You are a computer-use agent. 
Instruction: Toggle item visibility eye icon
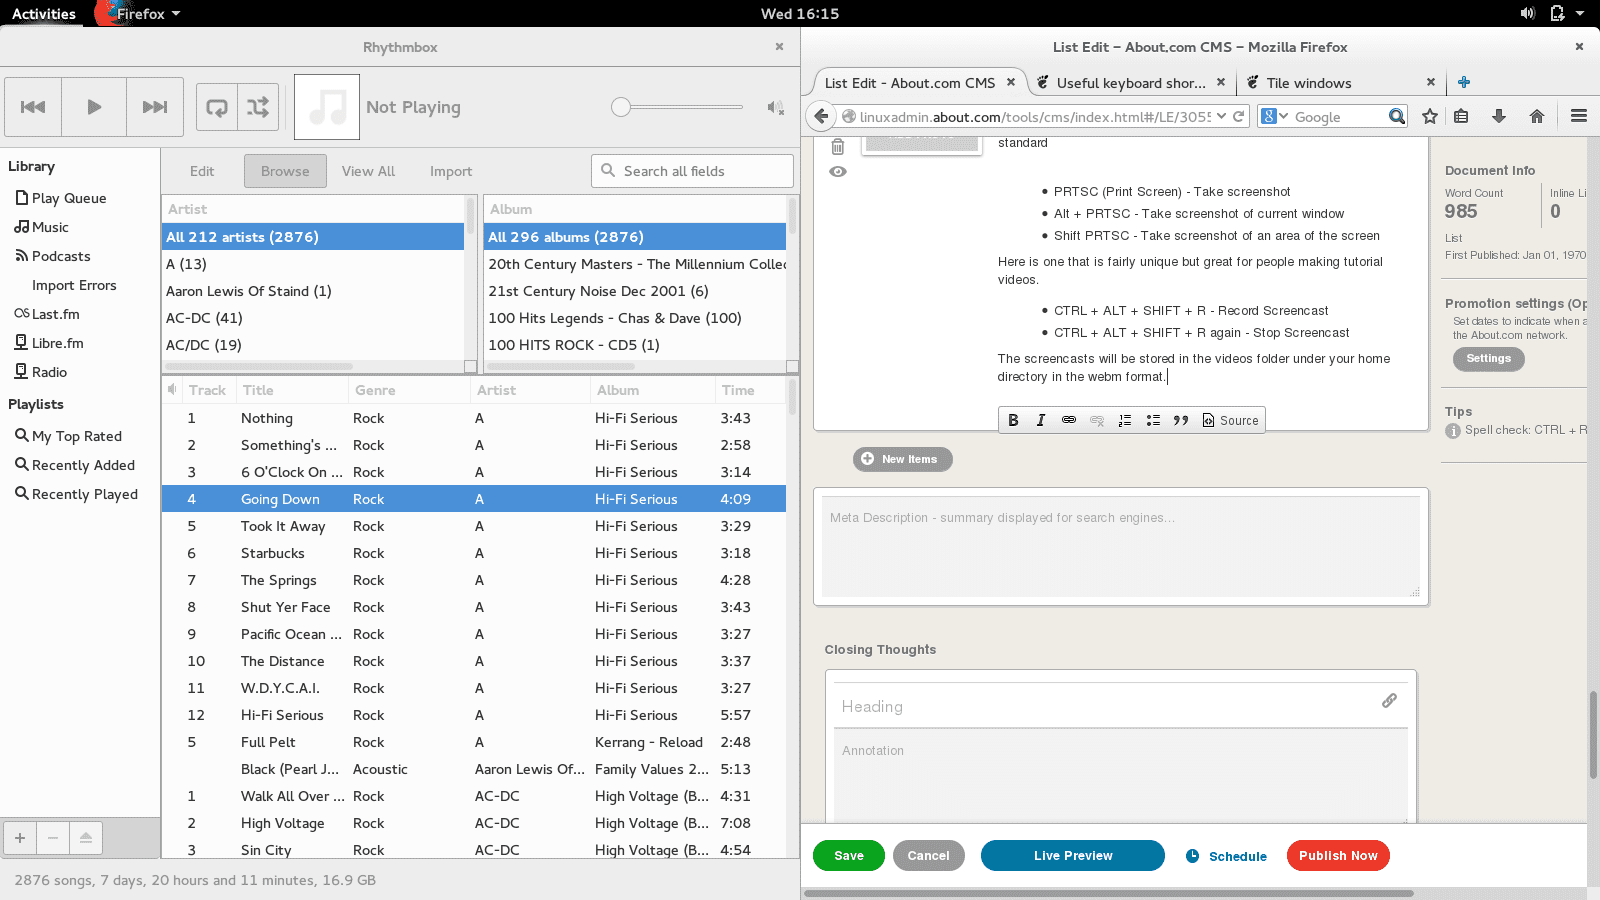click(x=838, y=172)
